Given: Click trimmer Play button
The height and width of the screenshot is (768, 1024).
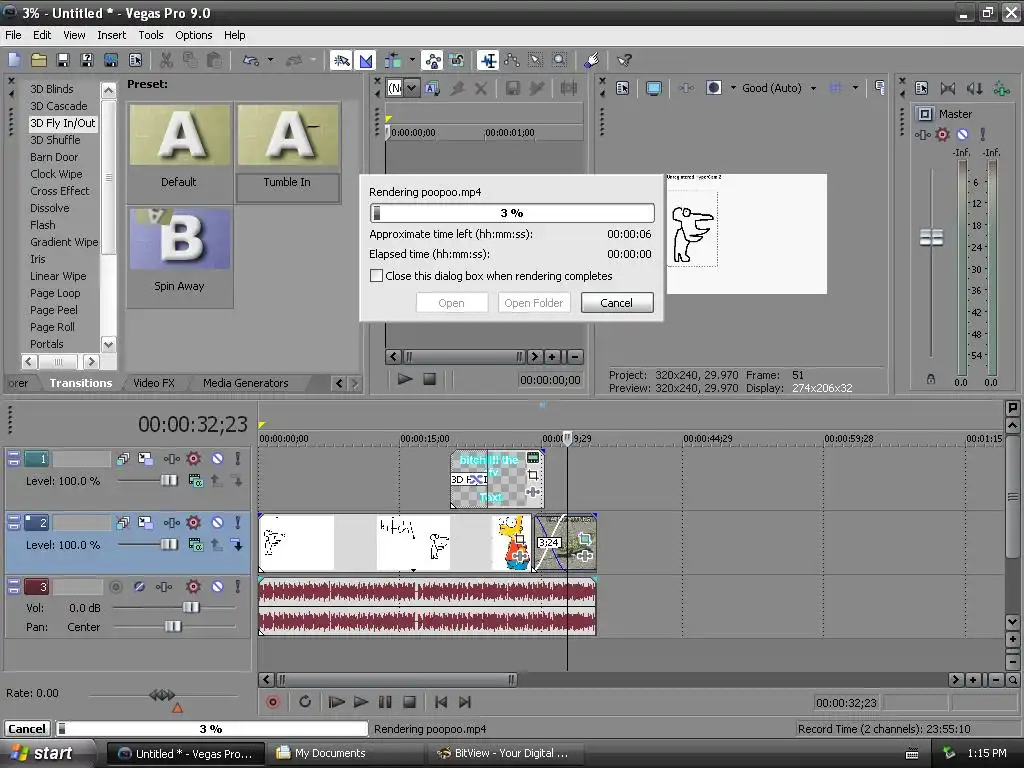Looking at the screenshot, I should point(405,379).
